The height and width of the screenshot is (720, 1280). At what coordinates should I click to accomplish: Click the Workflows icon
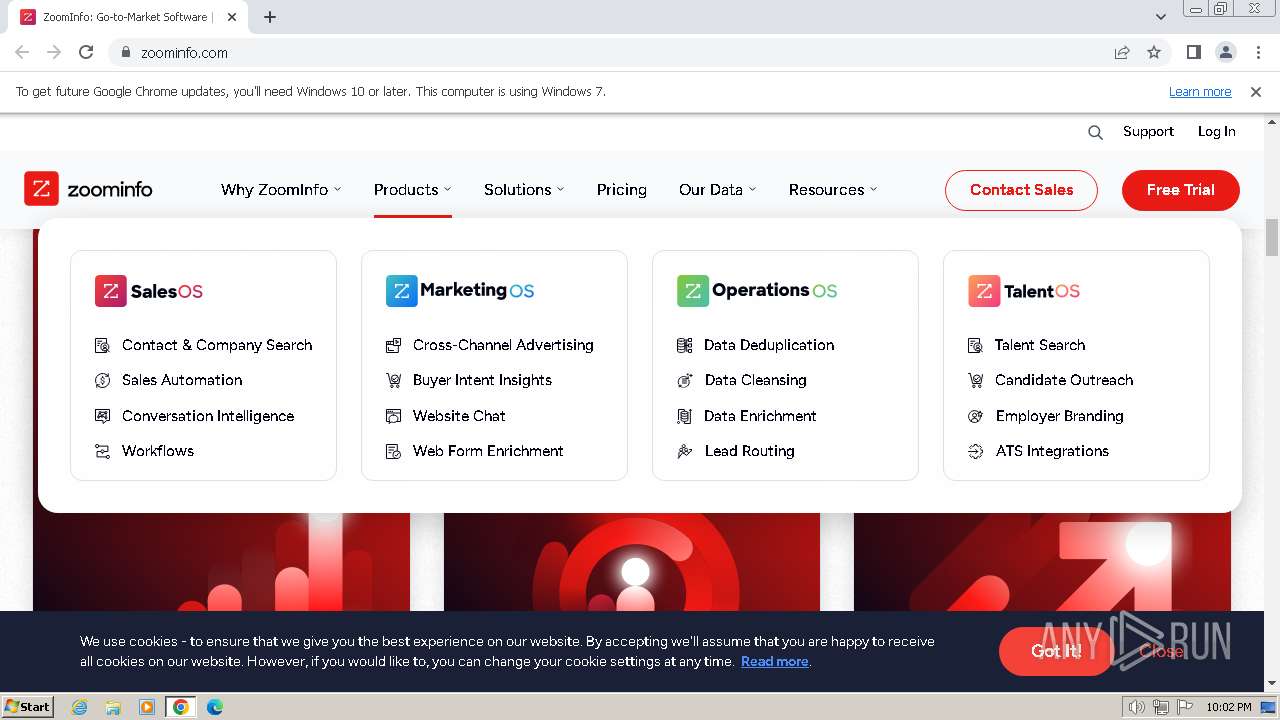click(x=102, y=451)
